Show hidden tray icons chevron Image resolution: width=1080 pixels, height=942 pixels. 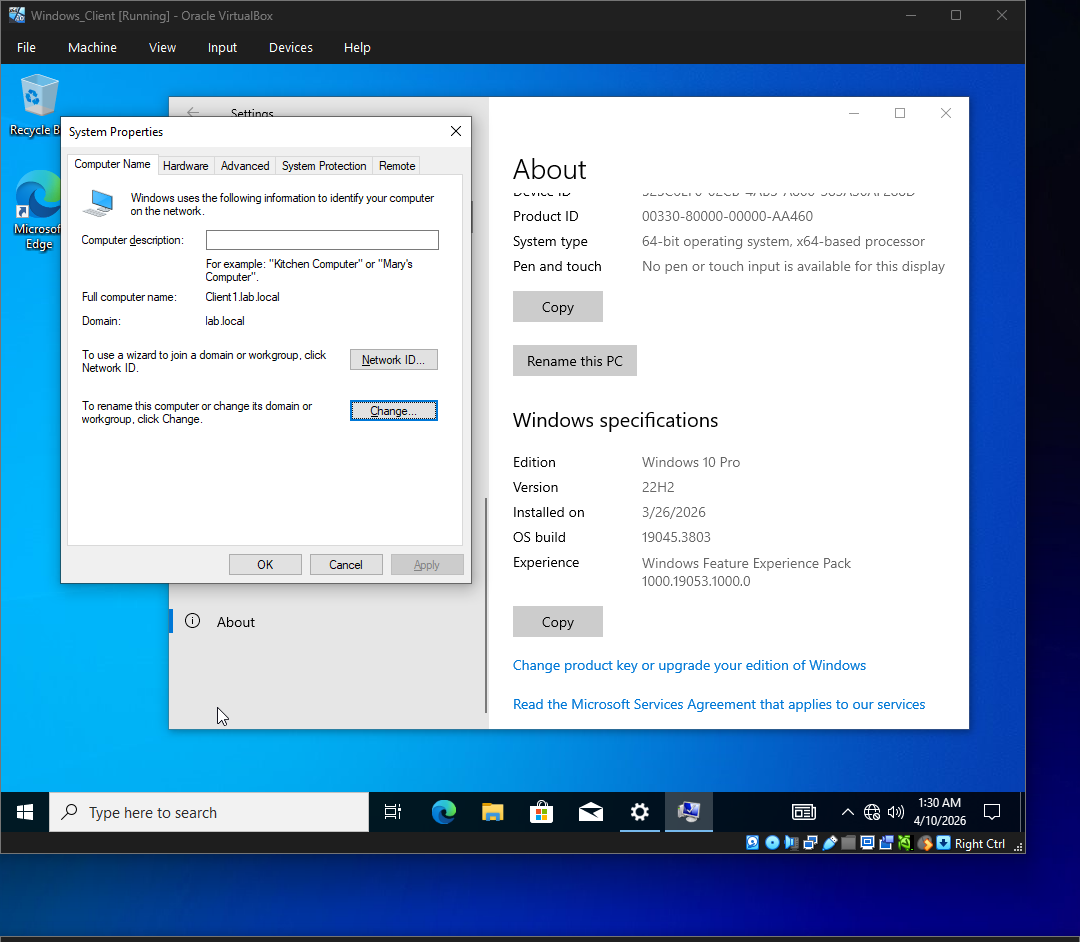coord(848,813)
